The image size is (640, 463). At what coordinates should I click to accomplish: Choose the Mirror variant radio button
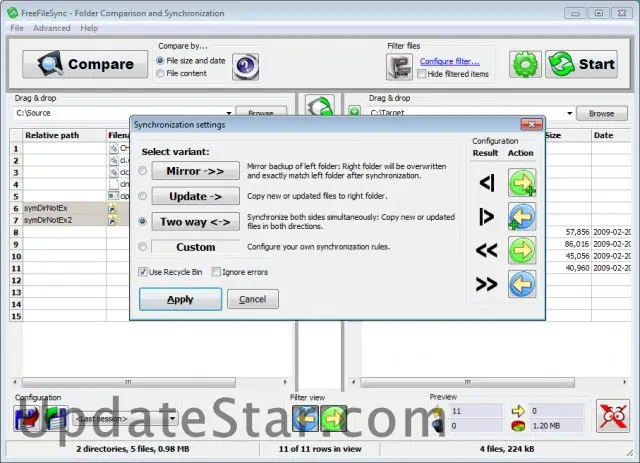click(142, 171)
